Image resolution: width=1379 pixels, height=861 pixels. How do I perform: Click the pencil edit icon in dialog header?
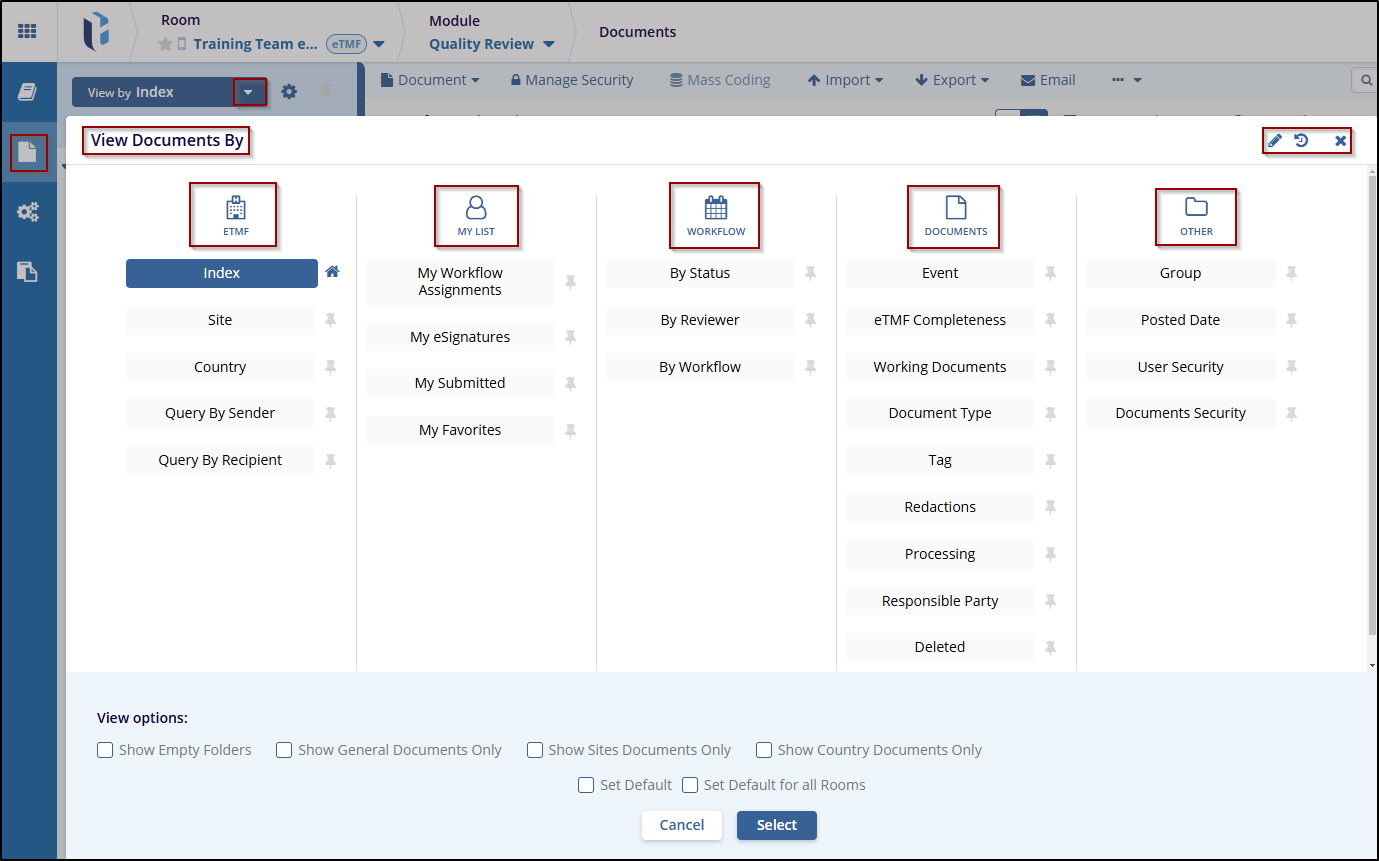pos(1275,141)
